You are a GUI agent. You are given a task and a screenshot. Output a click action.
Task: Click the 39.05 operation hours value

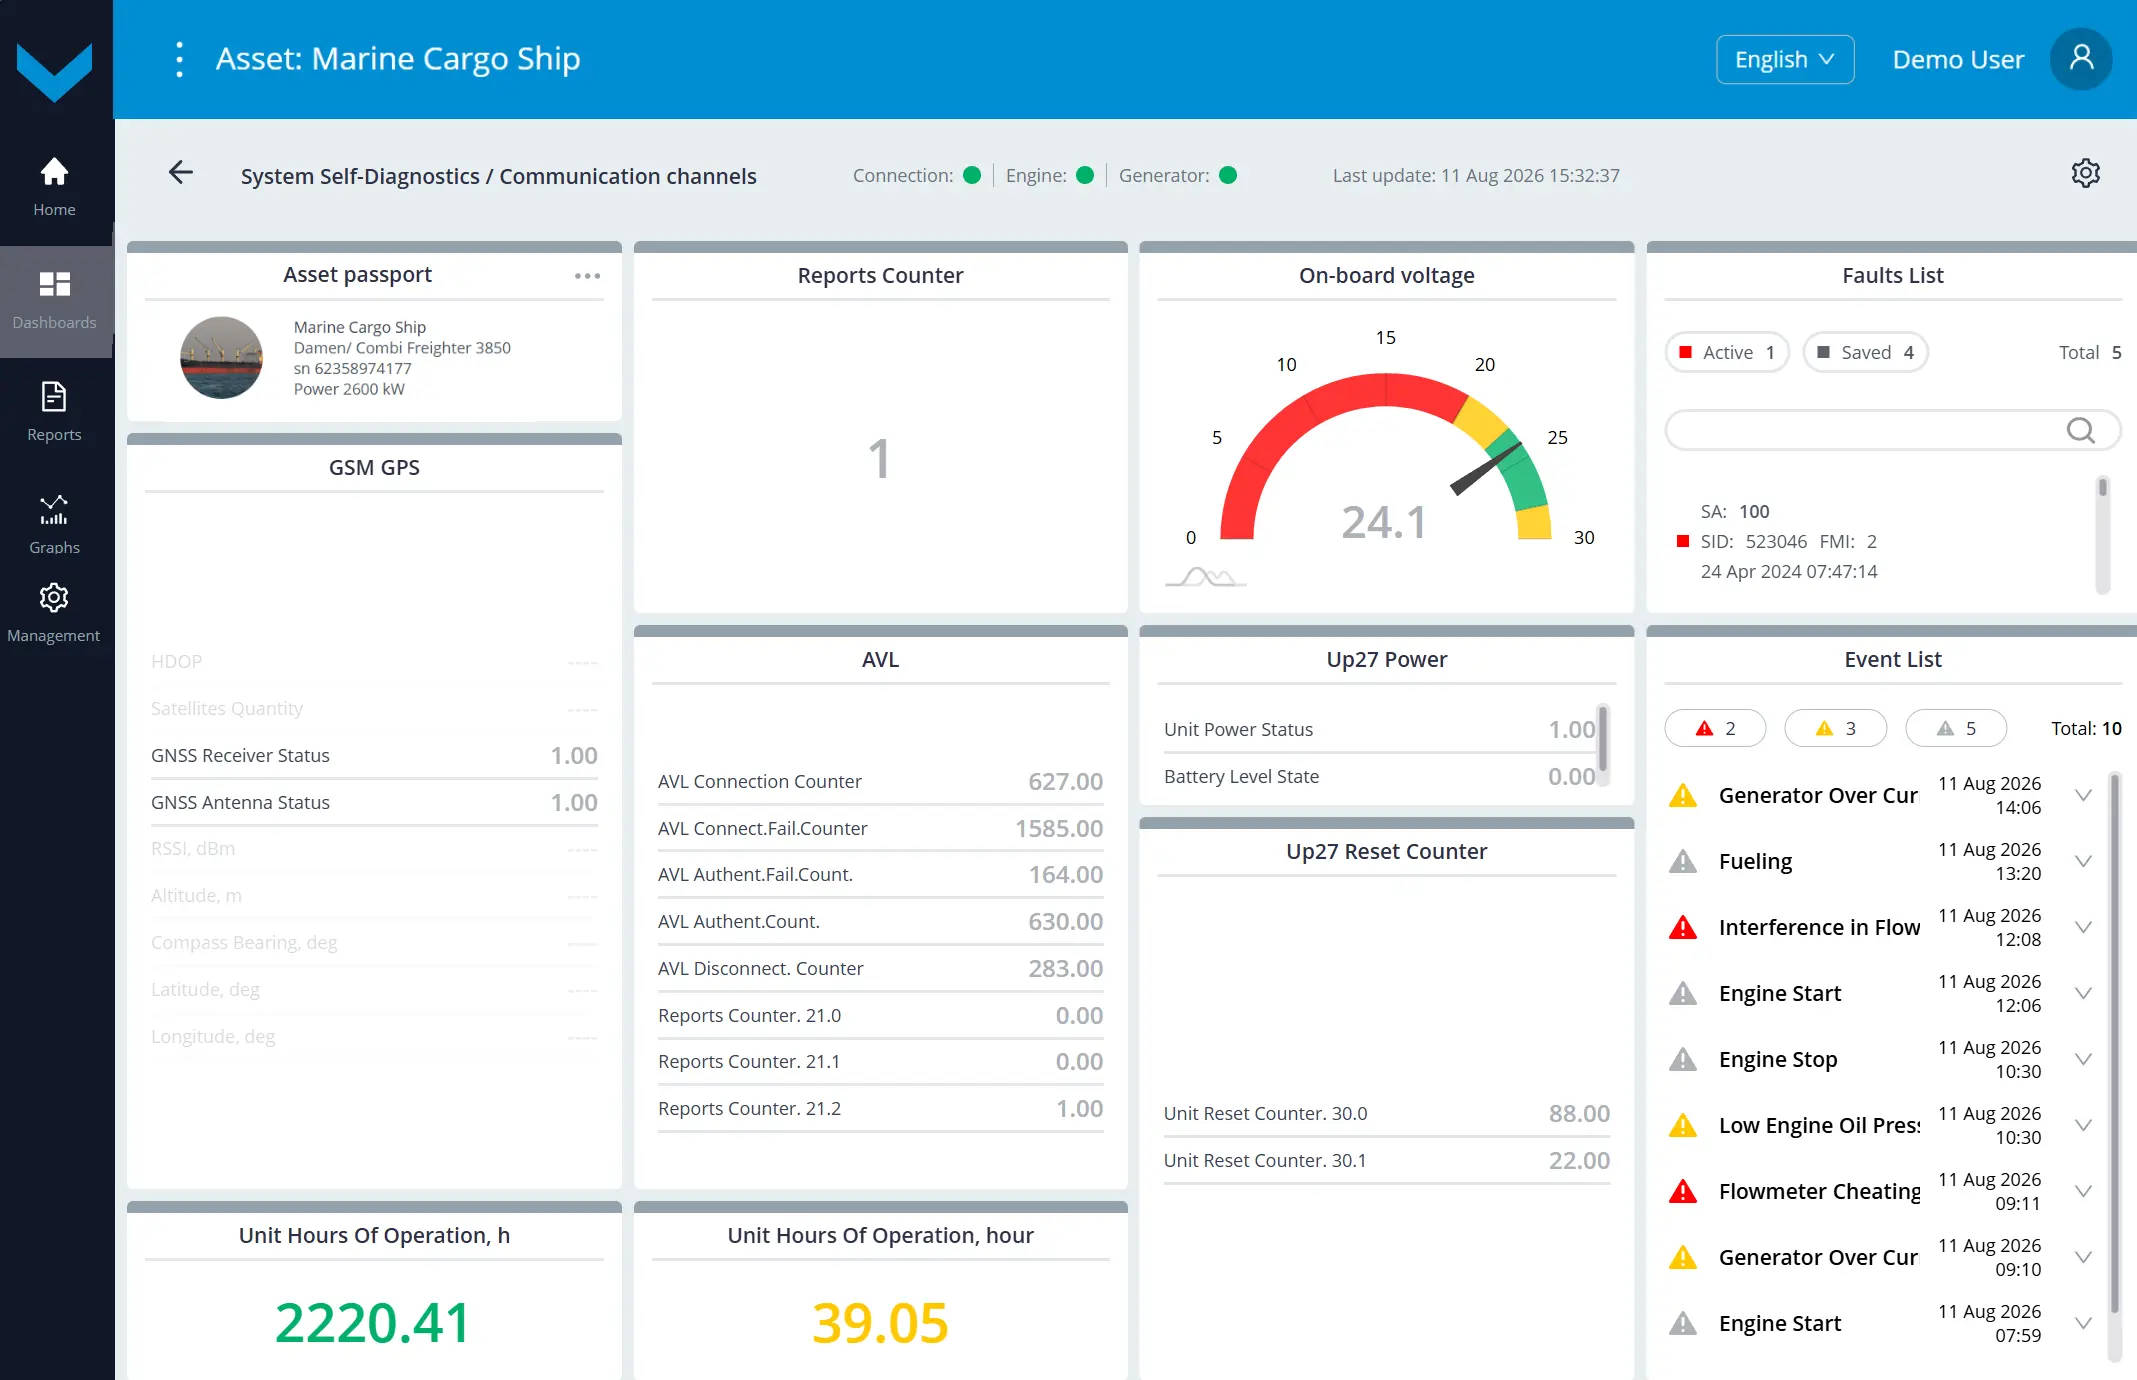click(880, 1322)
